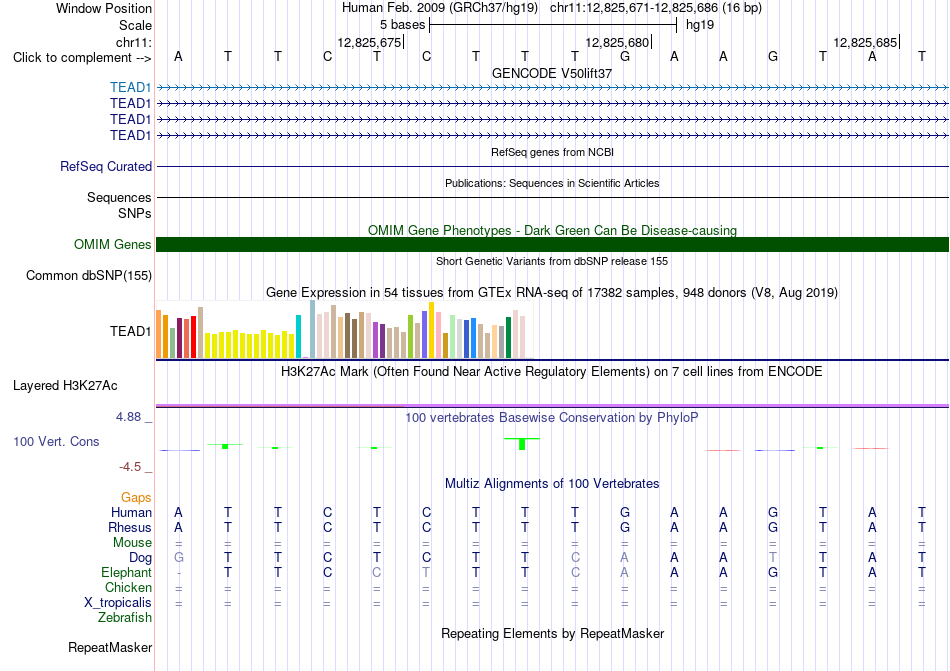This screenshot has width=950, height=671.
Task: Click the Mouse alignment row label
Action: tap(132, 543)
